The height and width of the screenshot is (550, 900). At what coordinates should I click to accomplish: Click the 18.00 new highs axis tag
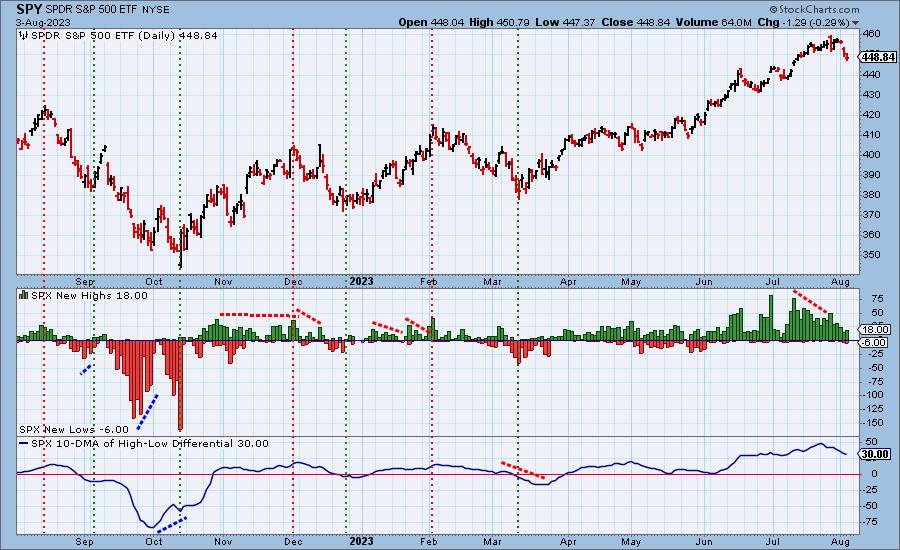click(x=875, y=330)
